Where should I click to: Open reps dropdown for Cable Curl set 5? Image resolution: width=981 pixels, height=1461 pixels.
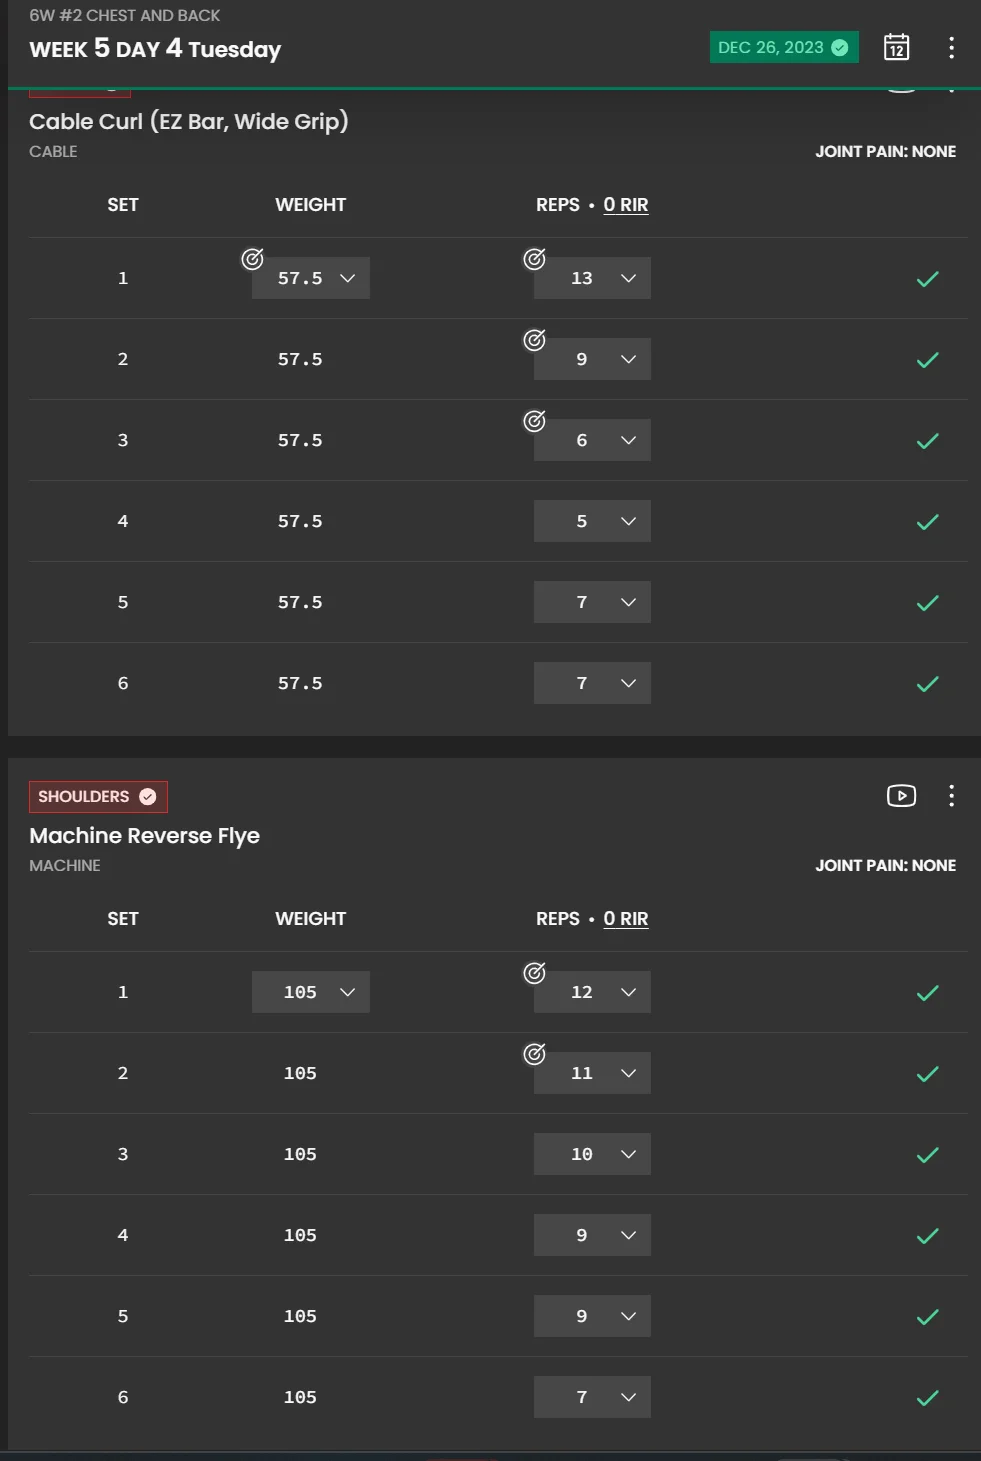(x=592, y=602)
